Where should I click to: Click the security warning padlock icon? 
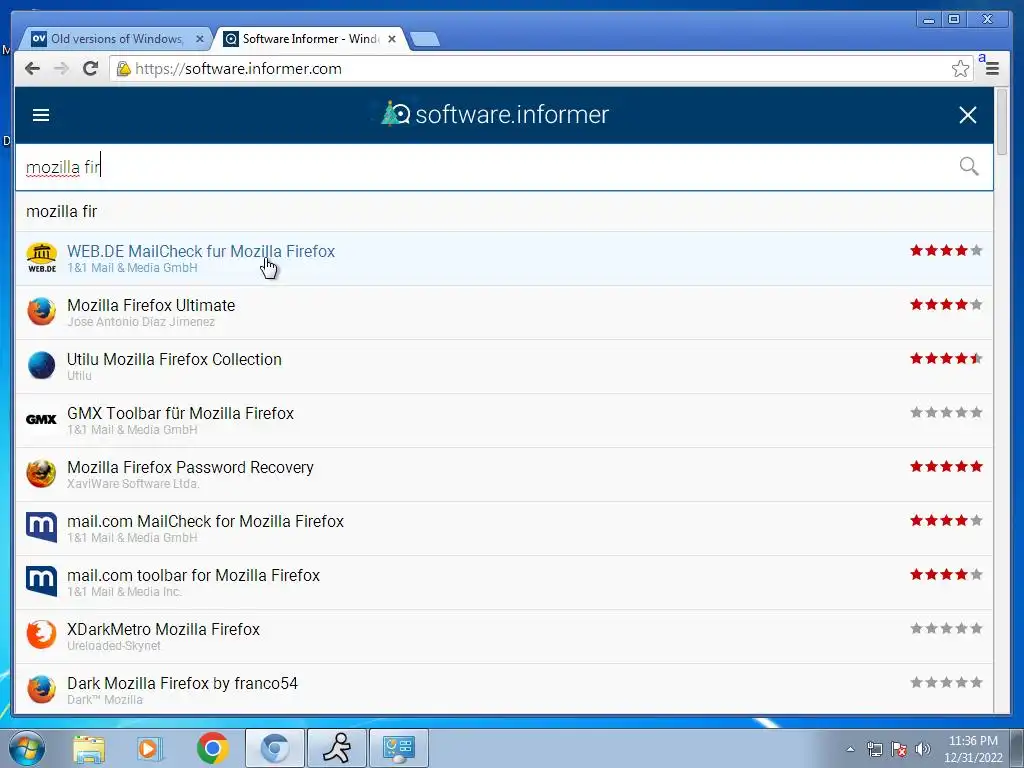coord(123,69)
